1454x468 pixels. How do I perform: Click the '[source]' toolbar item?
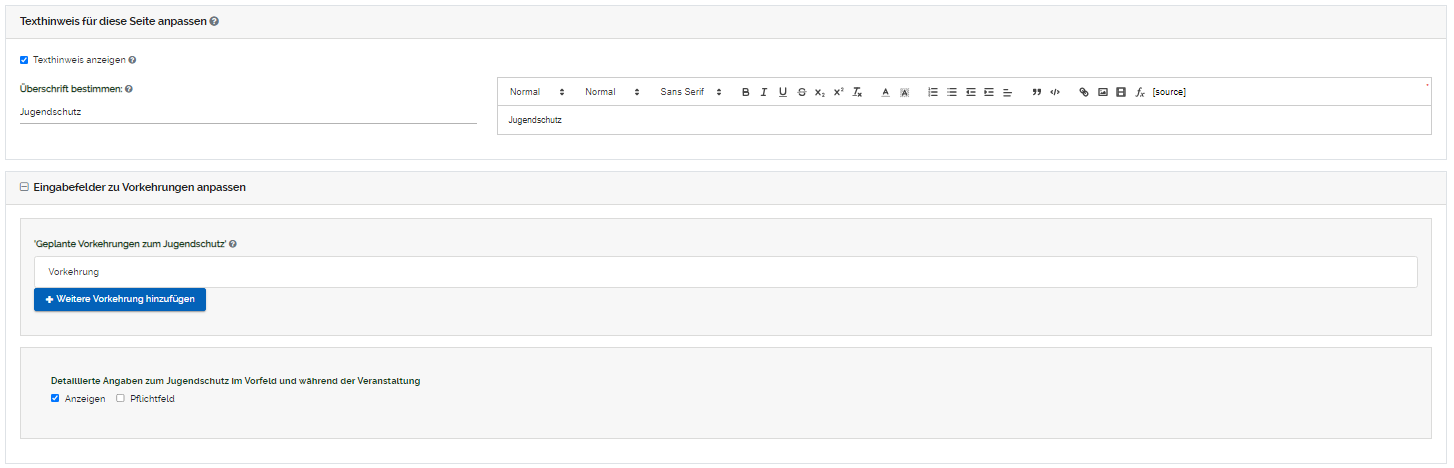pos(1169,92)
